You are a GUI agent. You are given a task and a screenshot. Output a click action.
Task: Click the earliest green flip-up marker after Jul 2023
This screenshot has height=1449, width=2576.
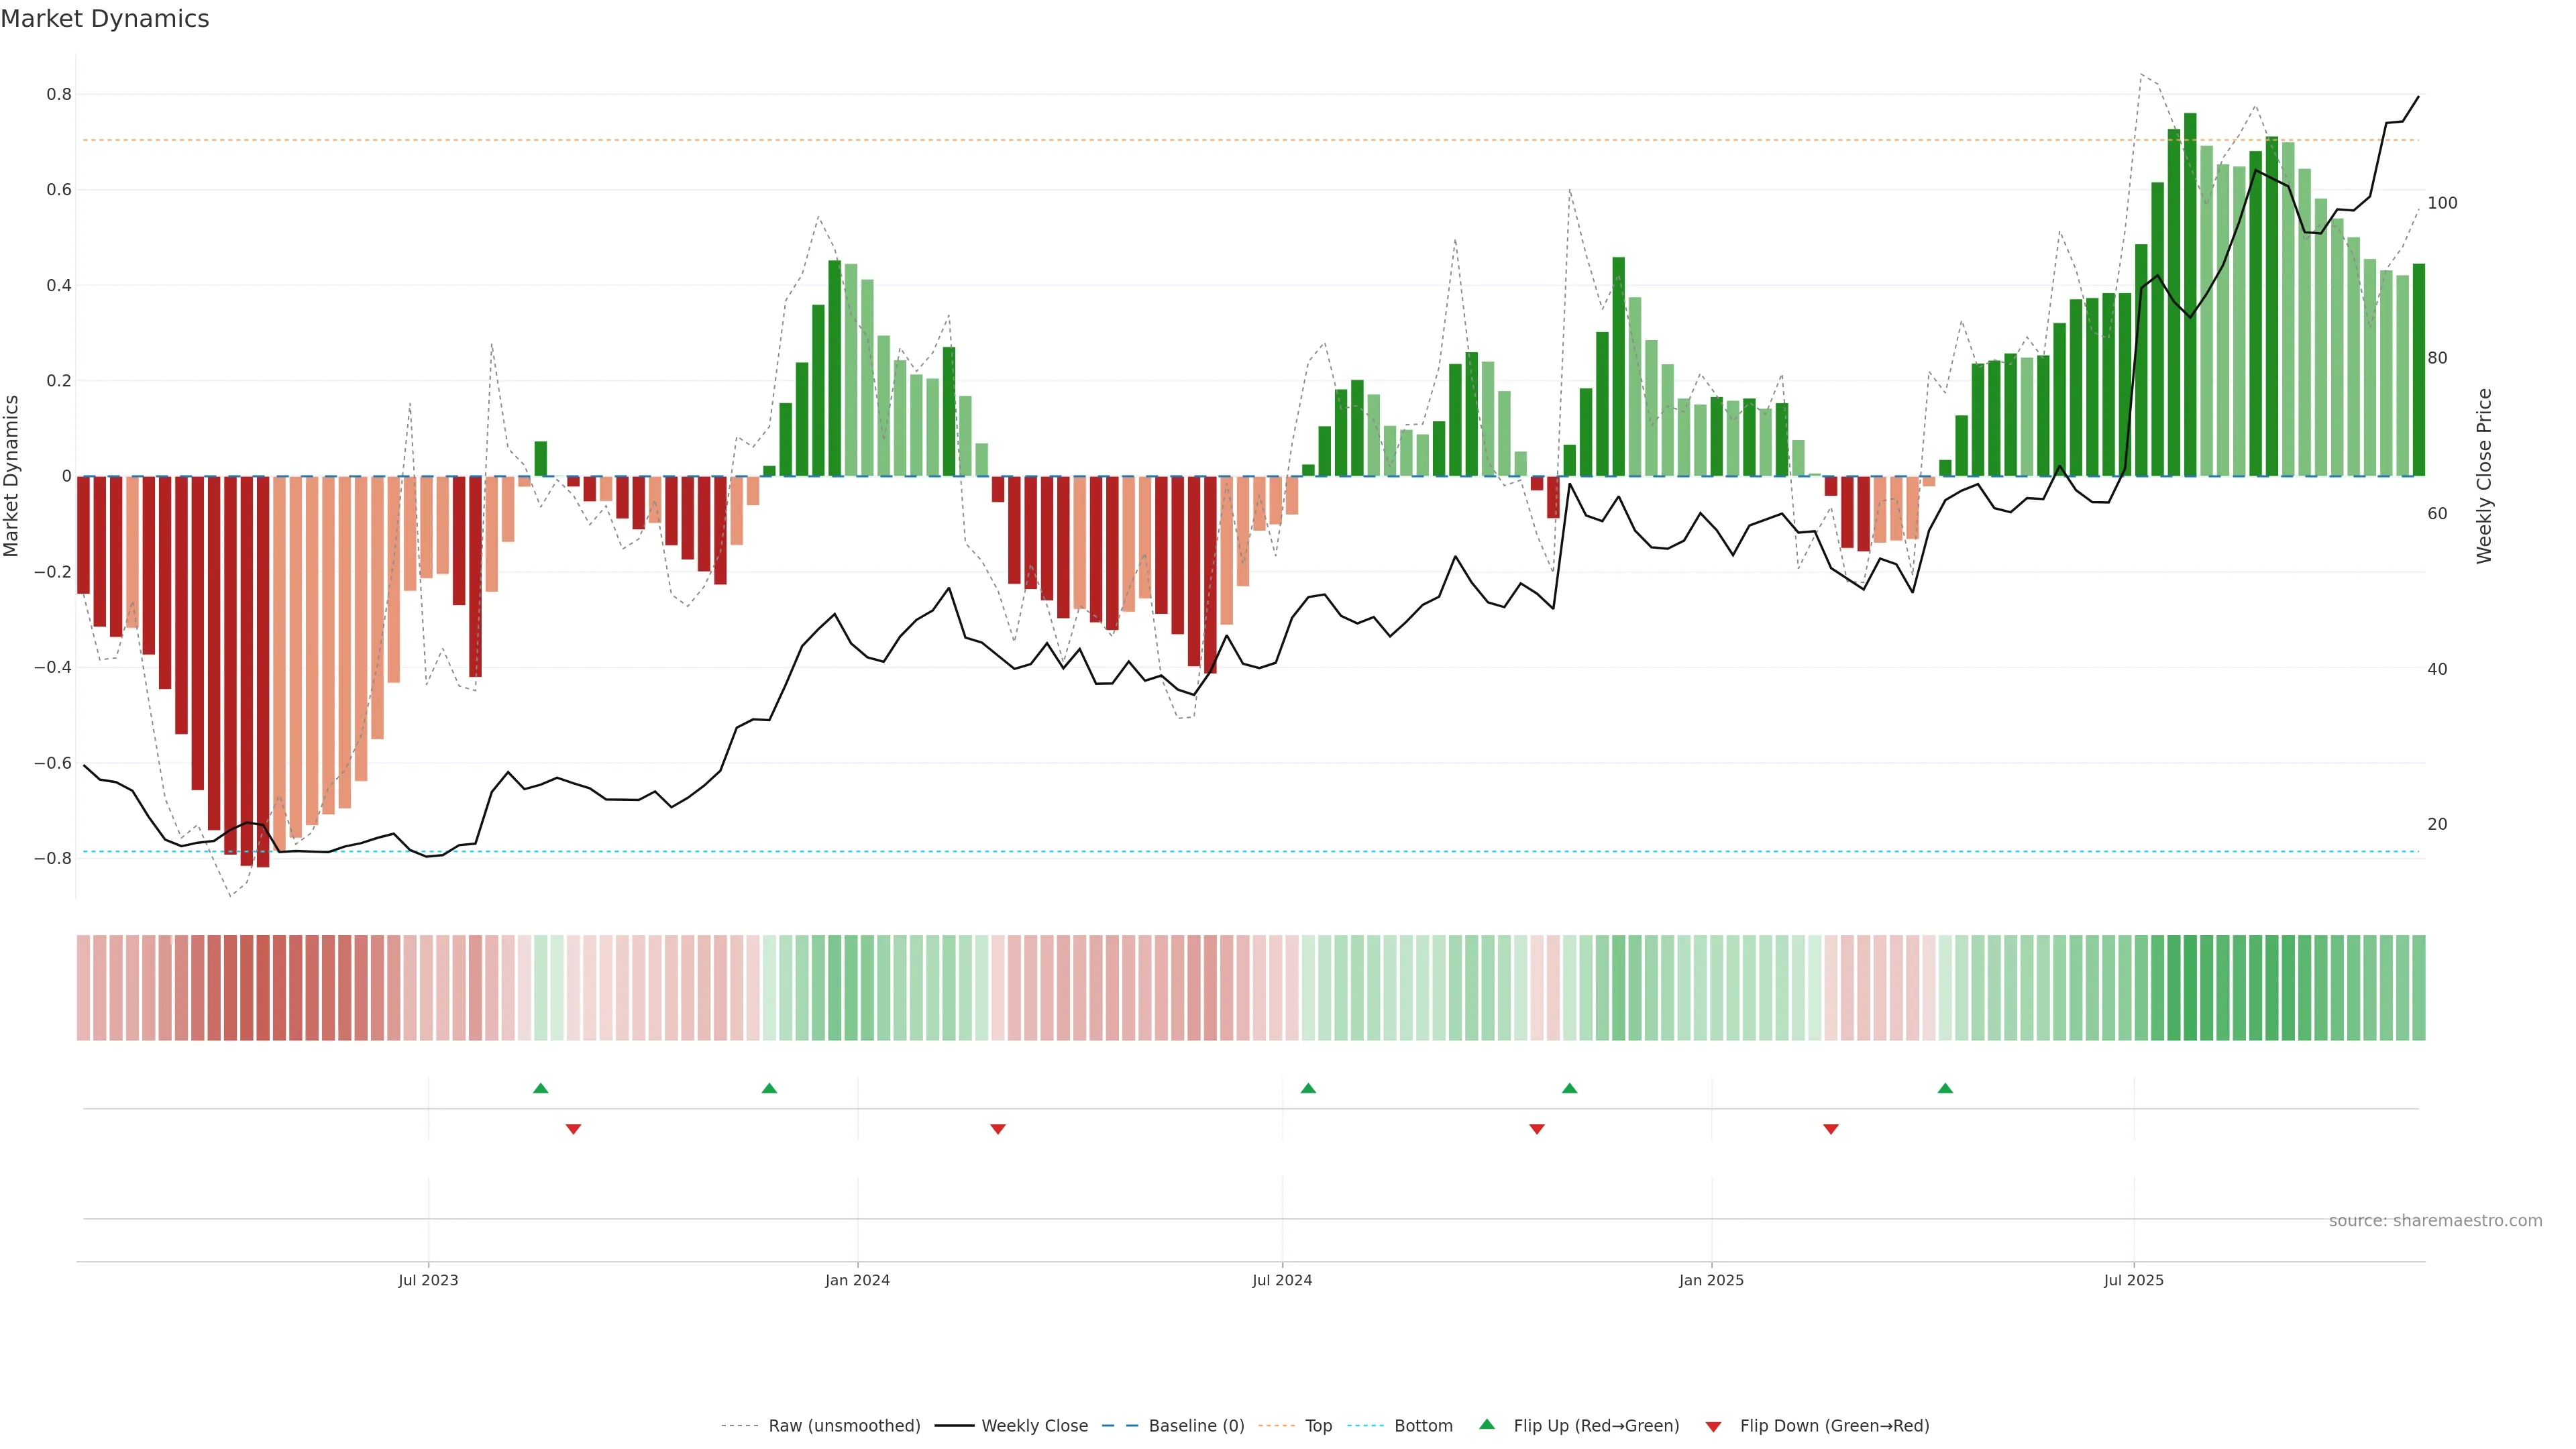541,1088
